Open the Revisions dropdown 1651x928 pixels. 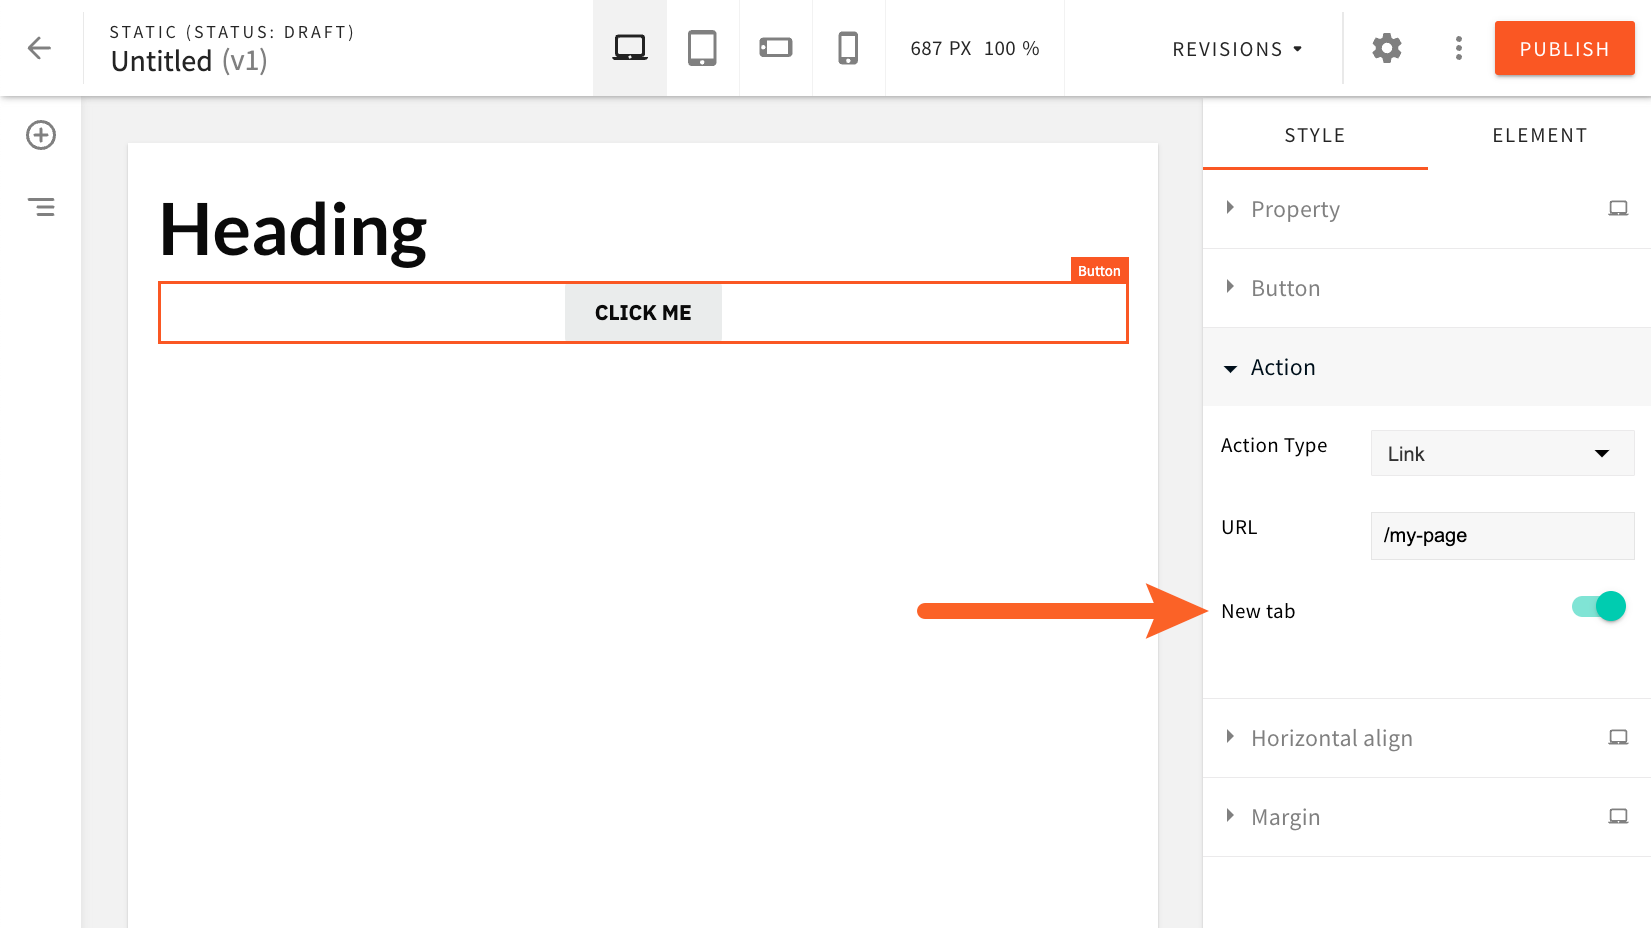pyautogui.click(x=1236, y=47)
